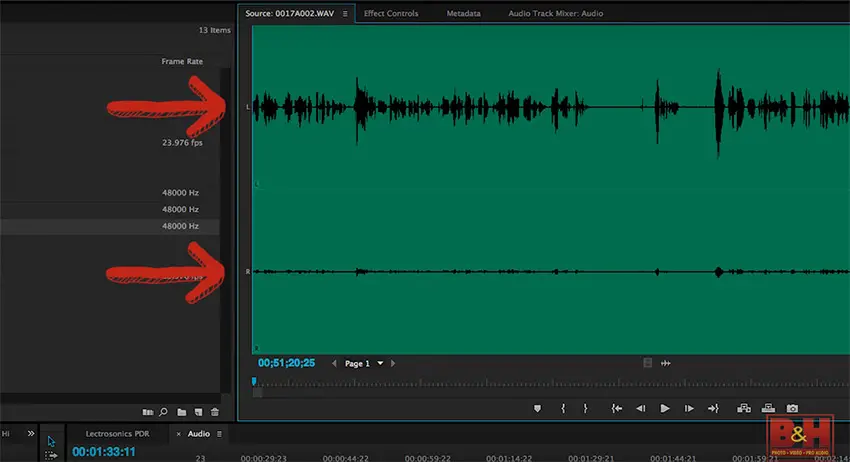850x462 pixels.
Task: Click the Mark Out bracket button
Action: (585, 408)
